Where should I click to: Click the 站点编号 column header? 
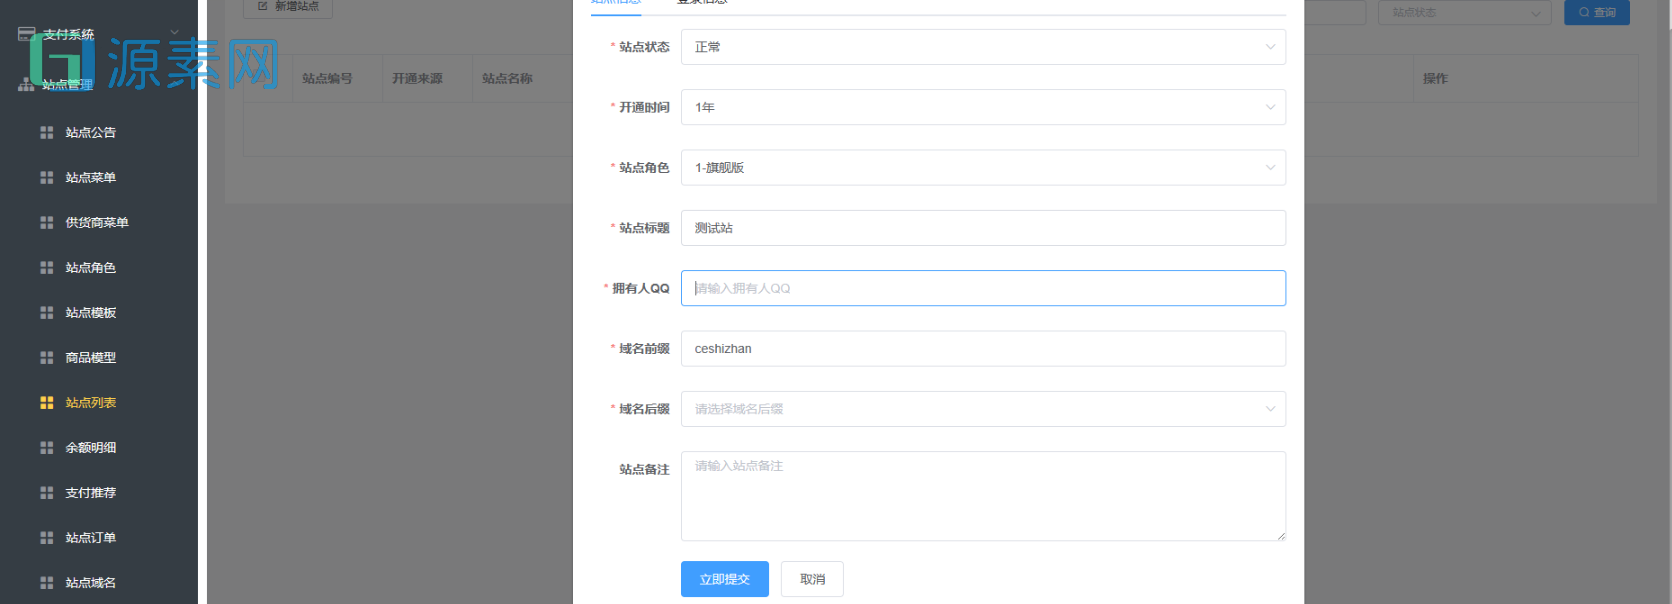(327, 78)
